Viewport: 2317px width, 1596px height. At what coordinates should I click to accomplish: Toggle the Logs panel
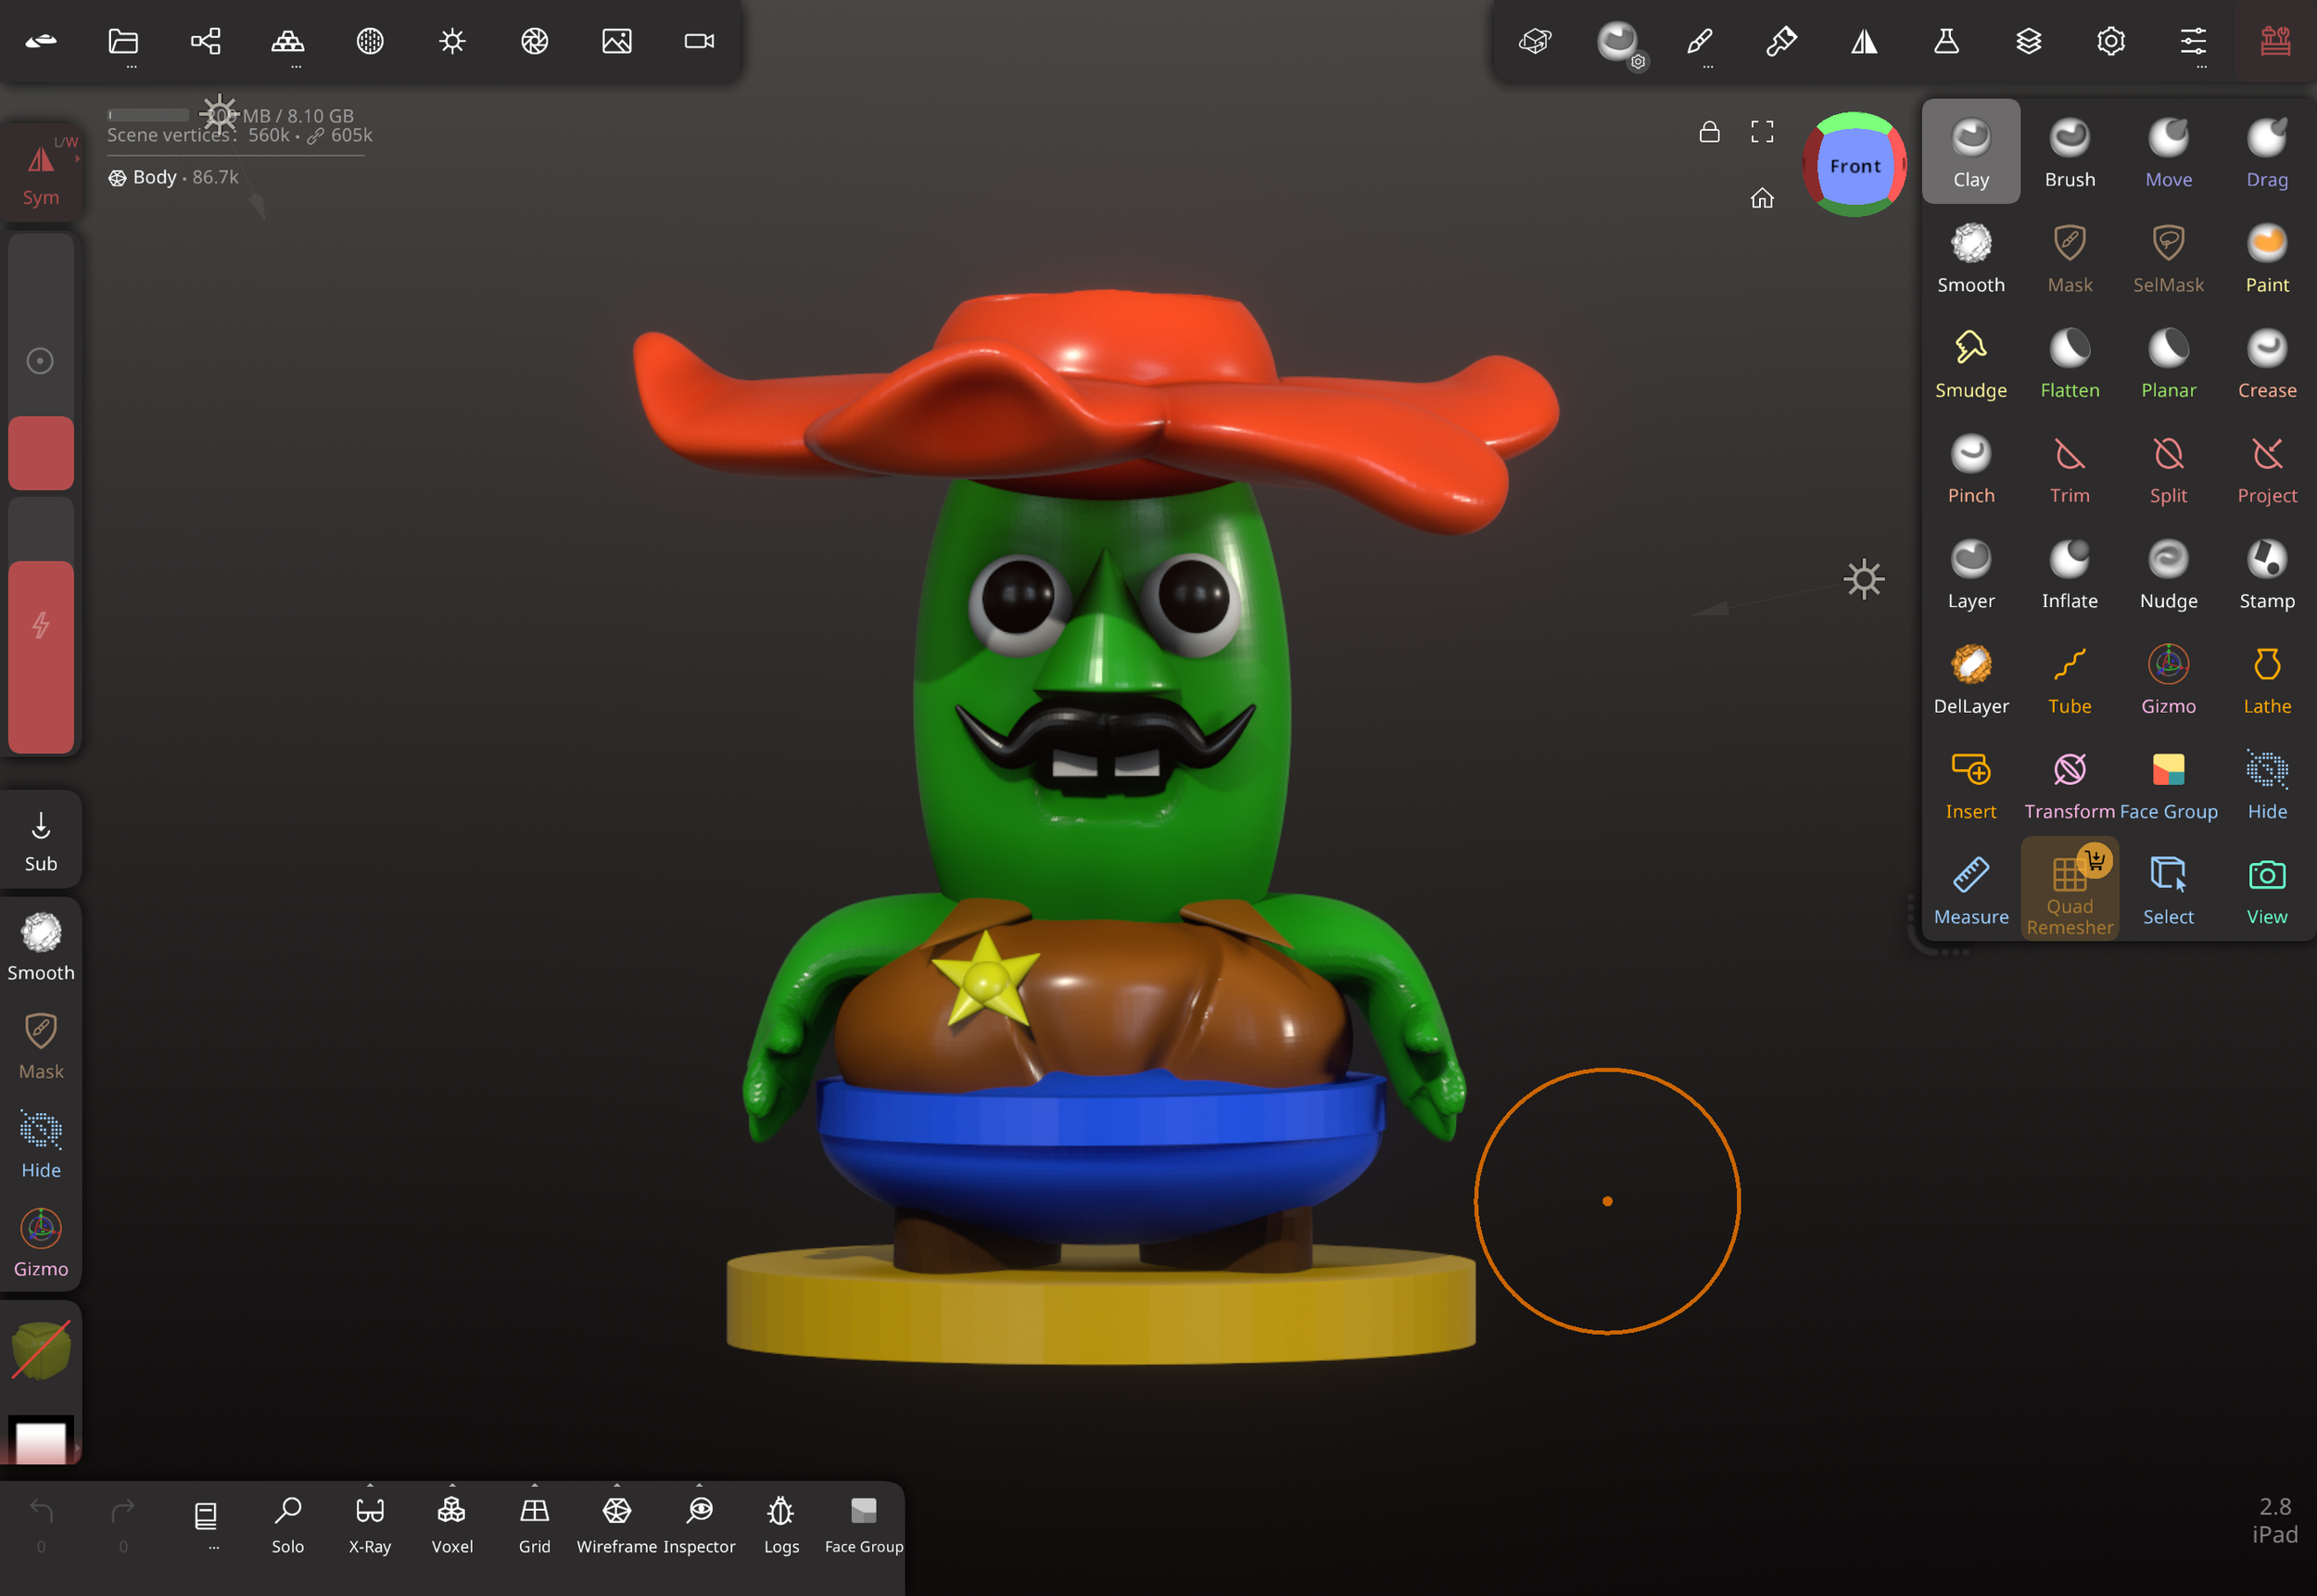tap(781, 1524)
